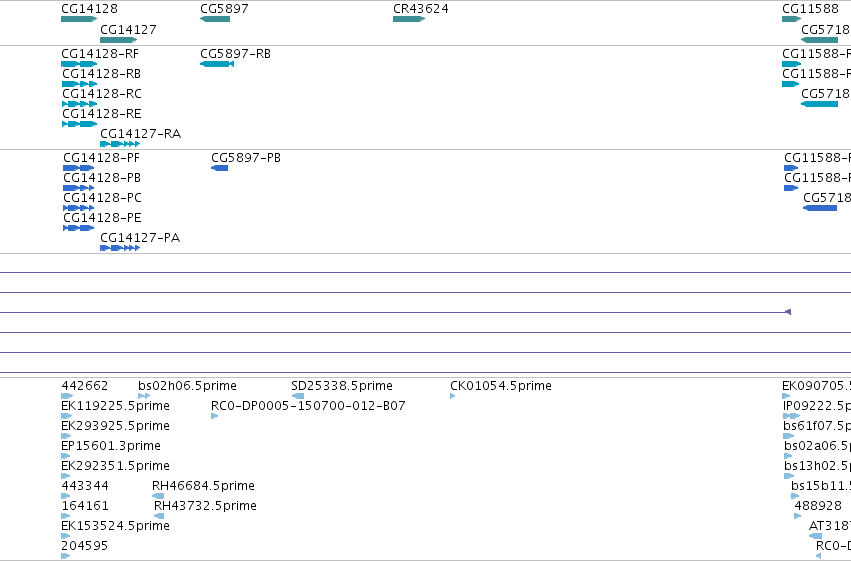Click the EST label starting IP09222
The width and height of the screenshot is (851, 561).
[x=817, y=406]
